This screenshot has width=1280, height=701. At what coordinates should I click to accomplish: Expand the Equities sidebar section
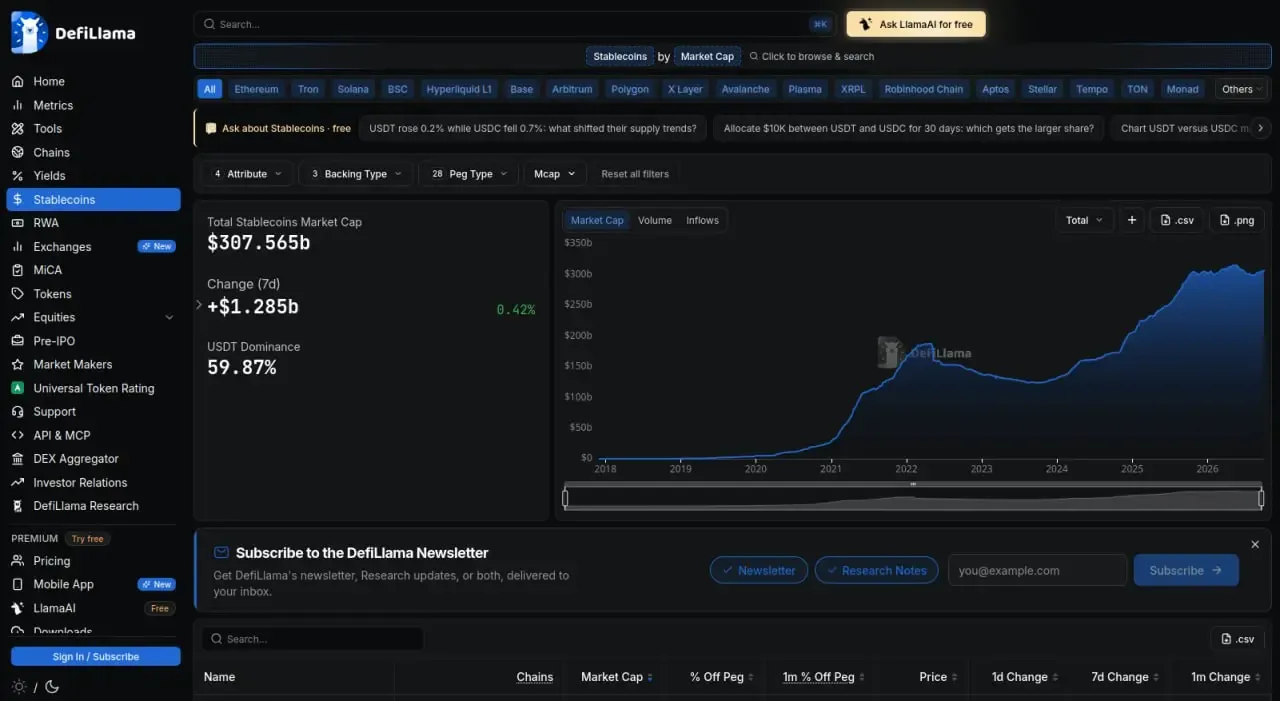click(169, 317)
